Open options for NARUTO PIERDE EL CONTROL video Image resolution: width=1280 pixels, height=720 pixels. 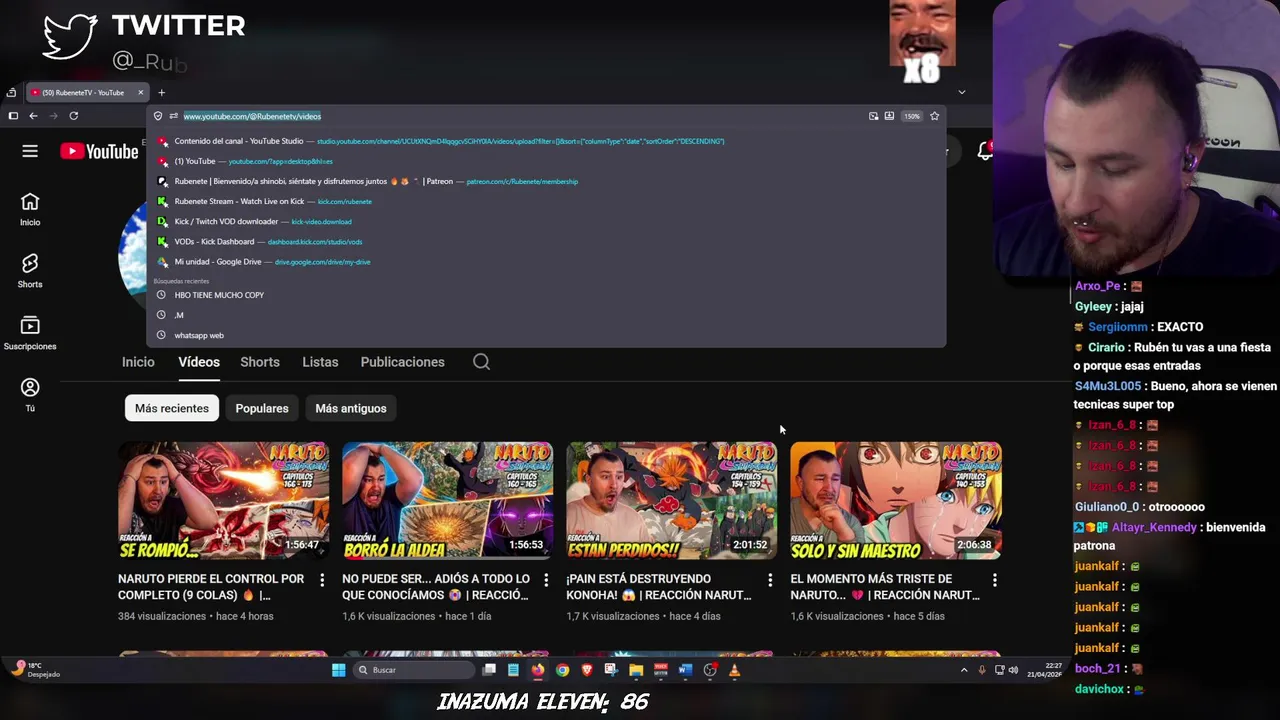point(322,580)
